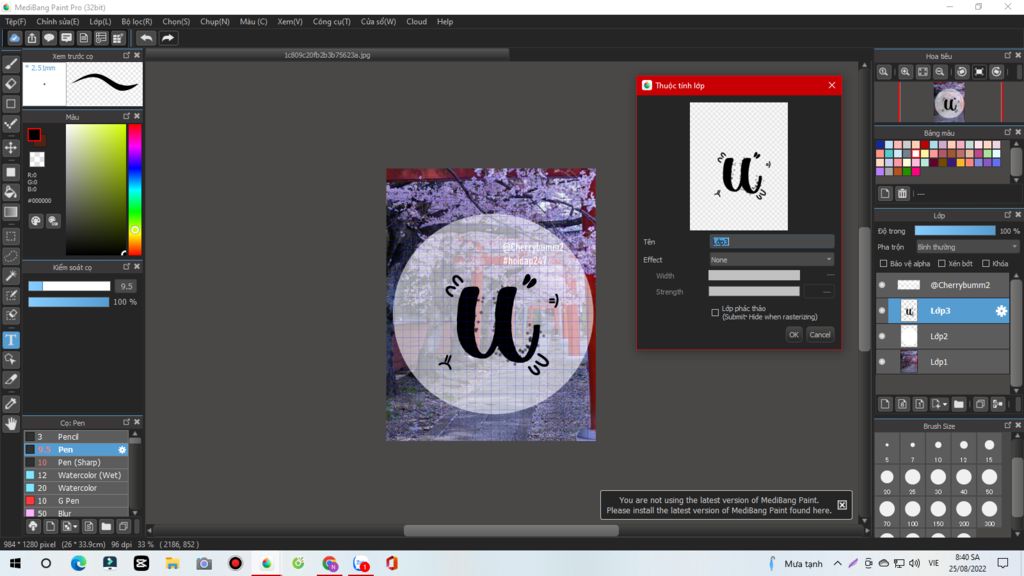Image resolution: width=1024 pixels, height=576 pixels.
Task: Open notification center on taskbar
Action: (x=1002, y=563)
